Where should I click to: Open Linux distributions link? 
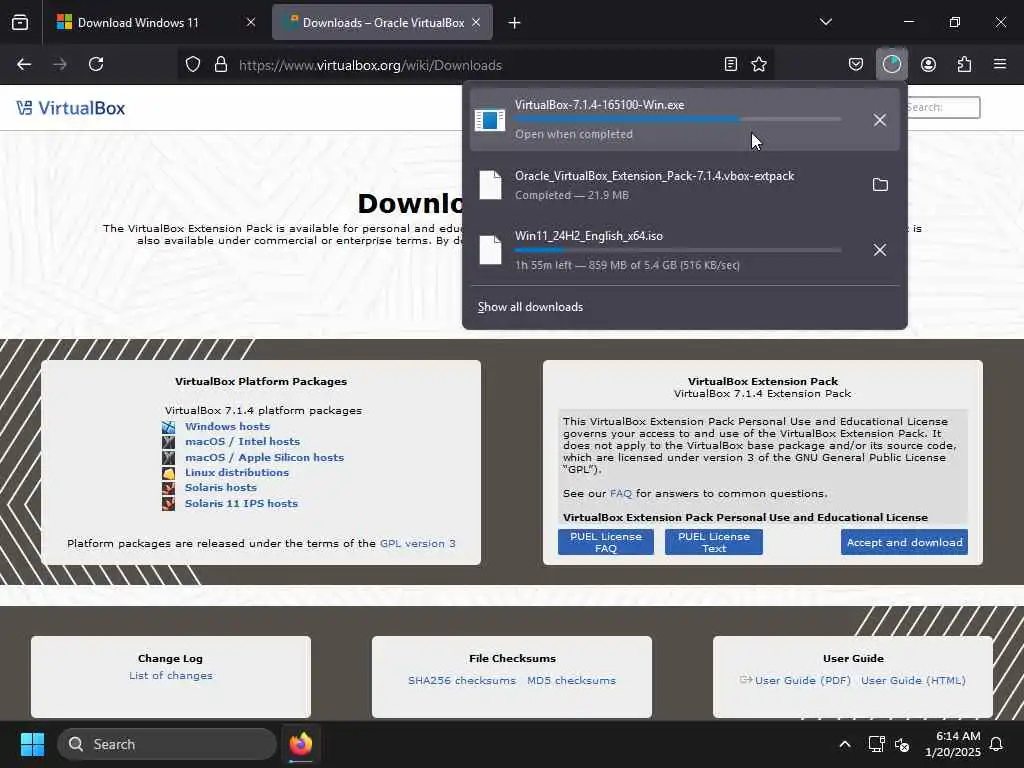236,472
